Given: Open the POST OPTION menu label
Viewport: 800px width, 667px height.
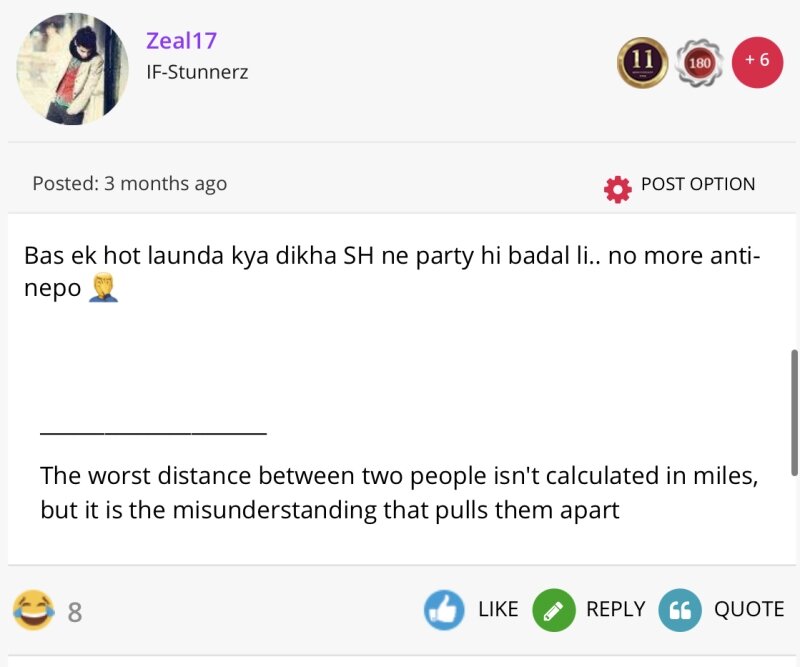Looking at the screenshot, I should click(x=697, y=184).
